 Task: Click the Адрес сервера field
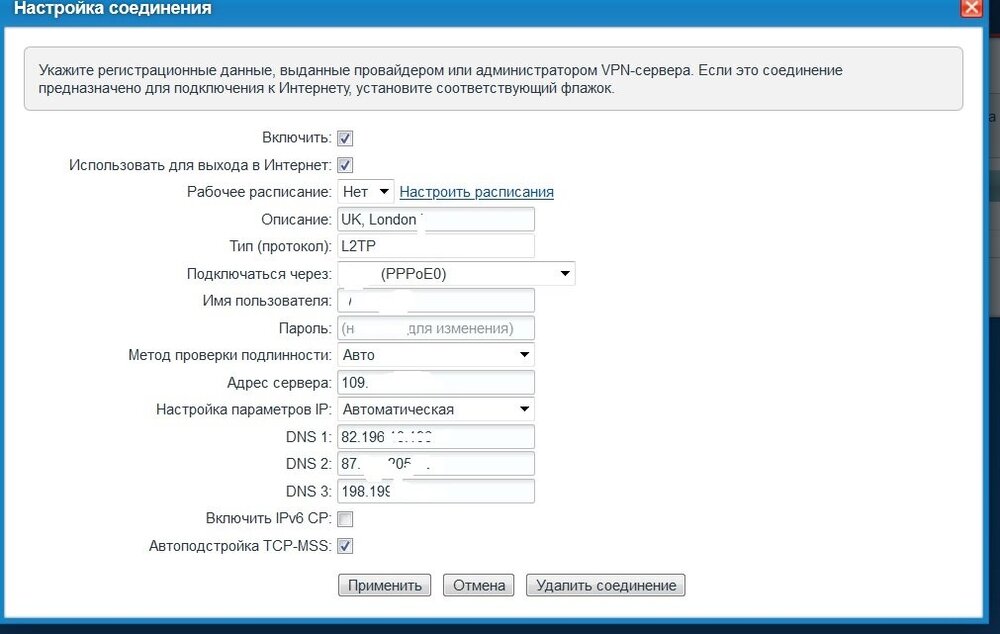point(436,382)
